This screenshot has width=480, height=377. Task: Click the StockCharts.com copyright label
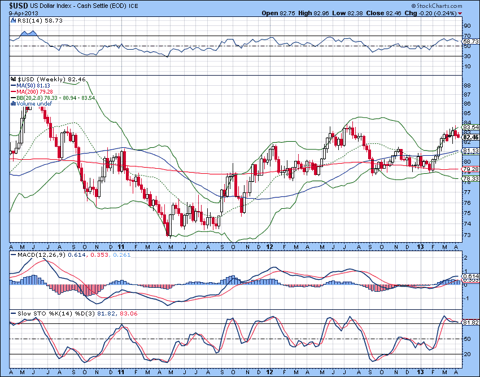pyautogui.click(x=437, y=6)
